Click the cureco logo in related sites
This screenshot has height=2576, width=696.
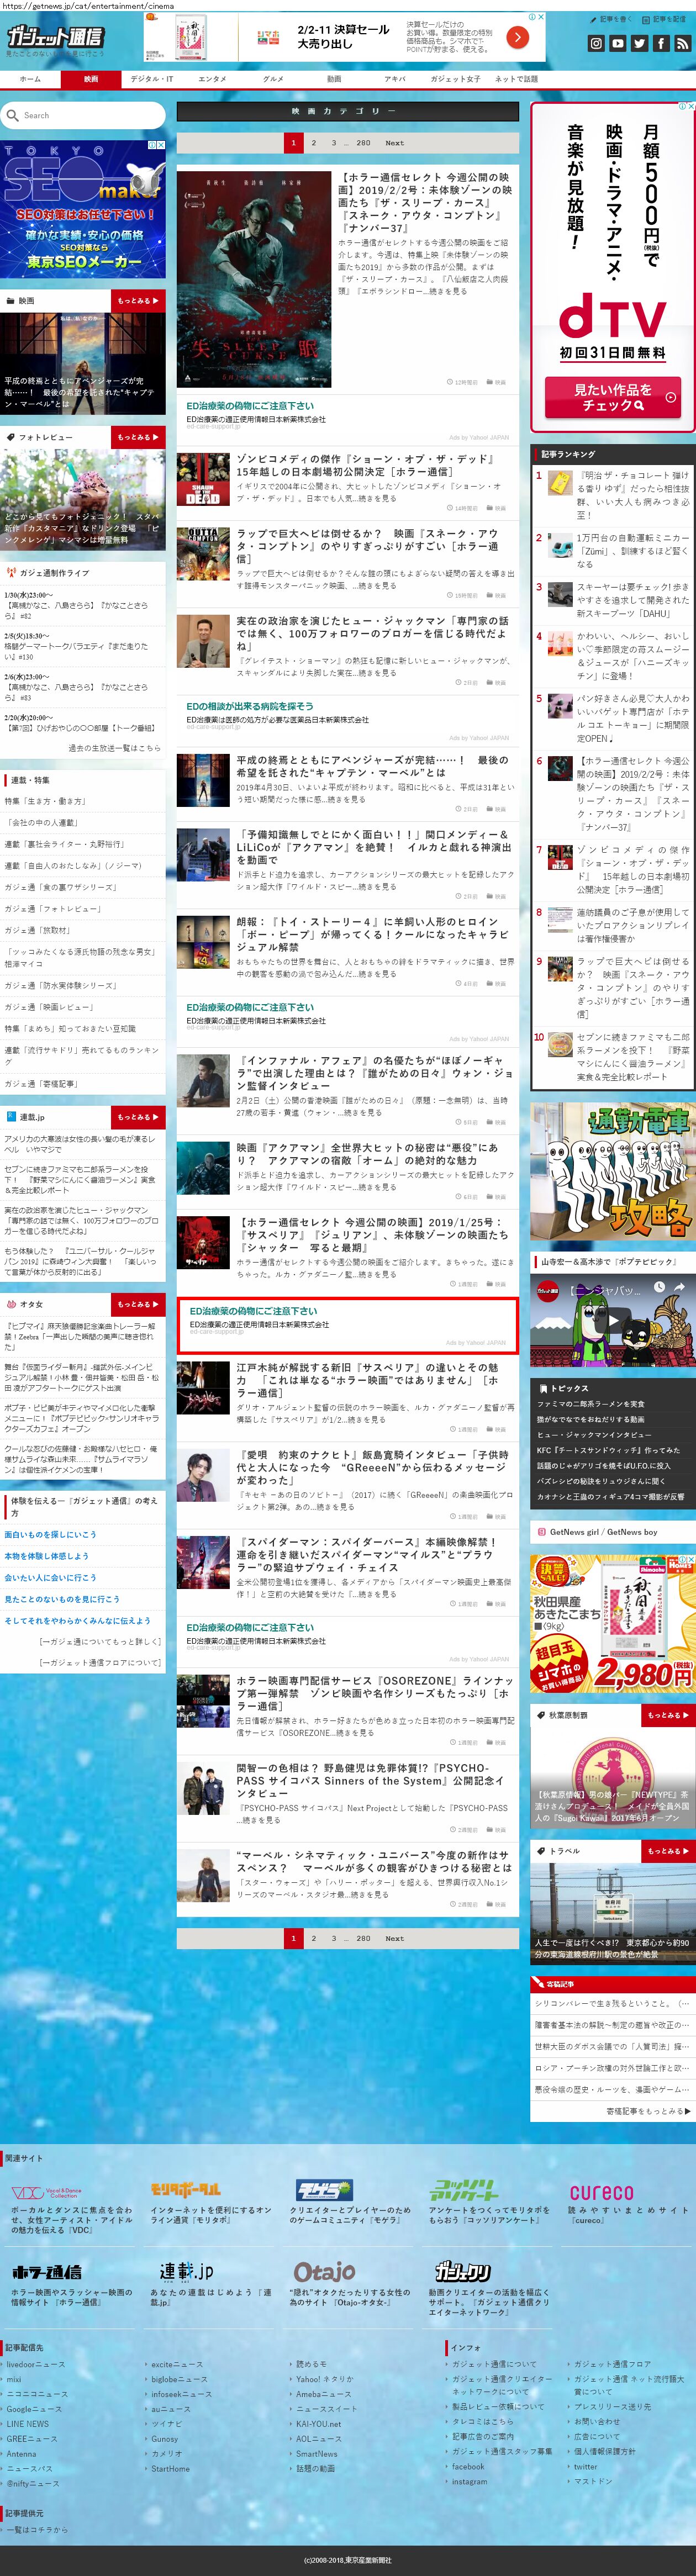coord(602,2192)
